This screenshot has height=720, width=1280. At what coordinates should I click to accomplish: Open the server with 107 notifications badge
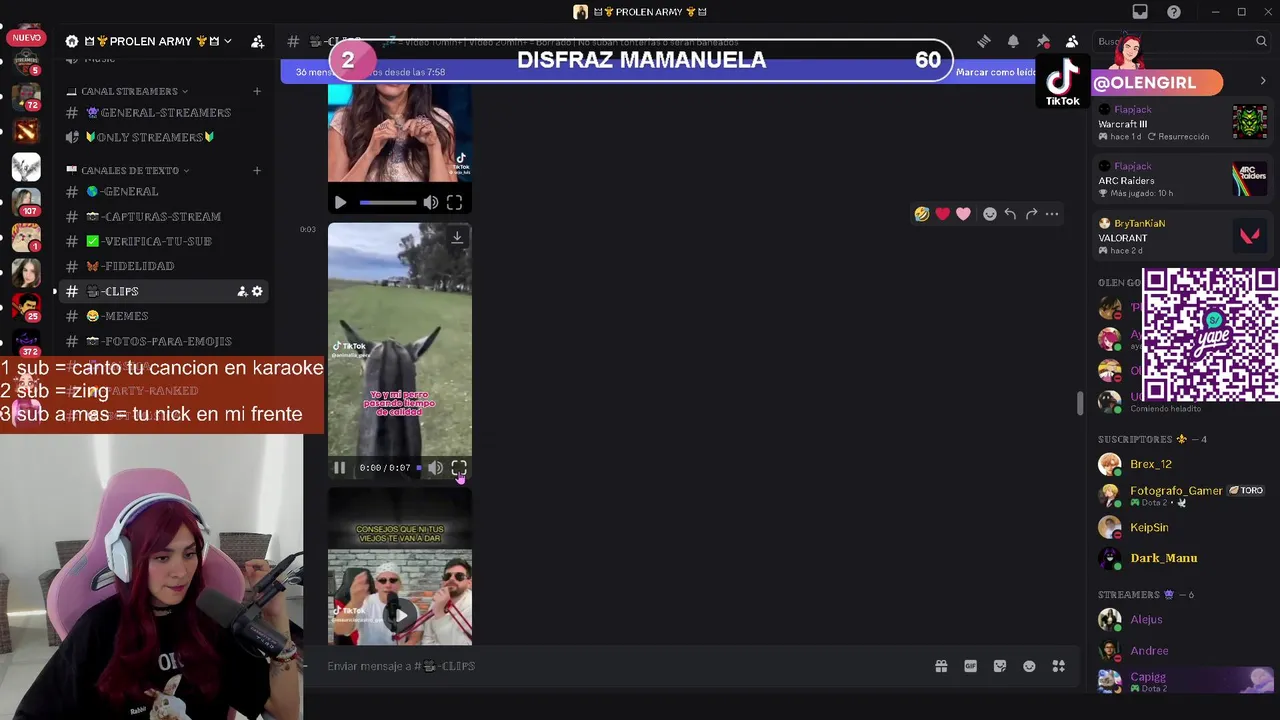click(26, 202)
